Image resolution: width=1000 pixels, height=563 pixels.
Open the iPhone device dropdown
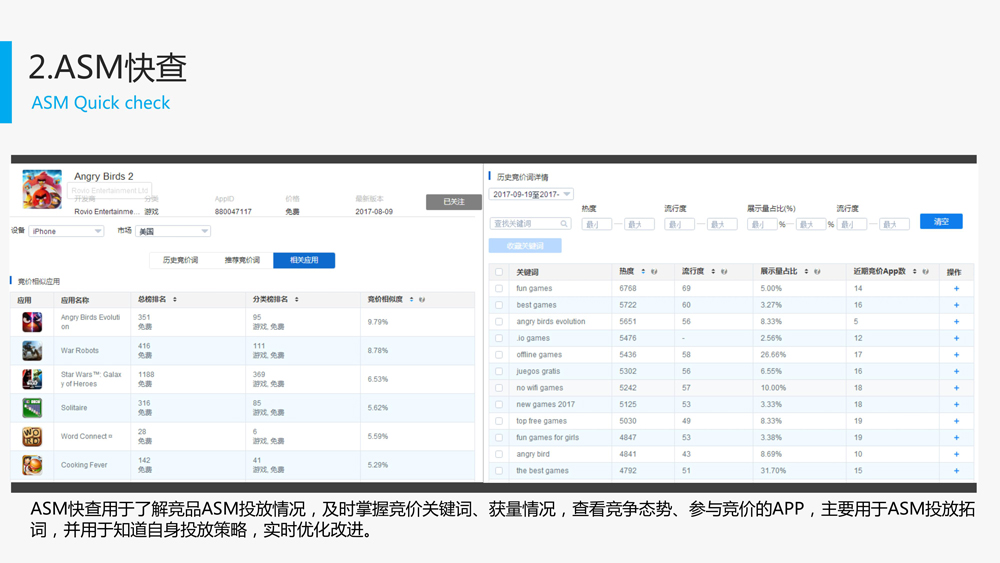(67, 231)
